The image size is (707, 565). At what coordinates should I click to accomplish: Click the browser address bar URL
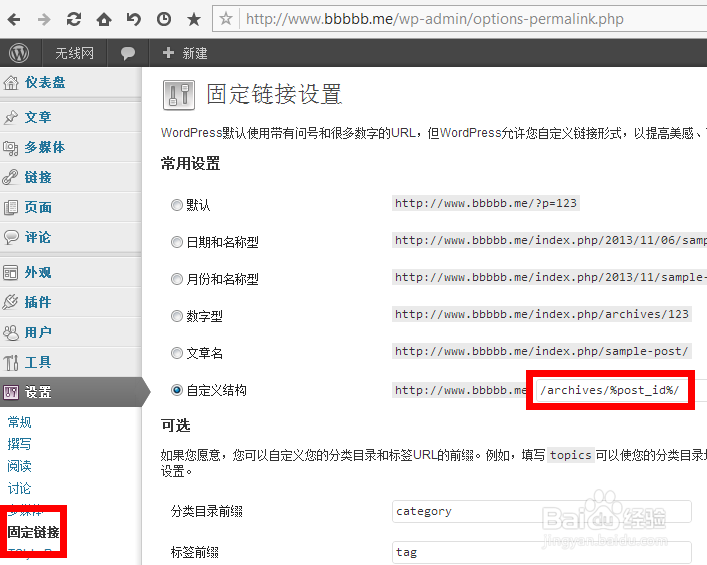[435, 19]
